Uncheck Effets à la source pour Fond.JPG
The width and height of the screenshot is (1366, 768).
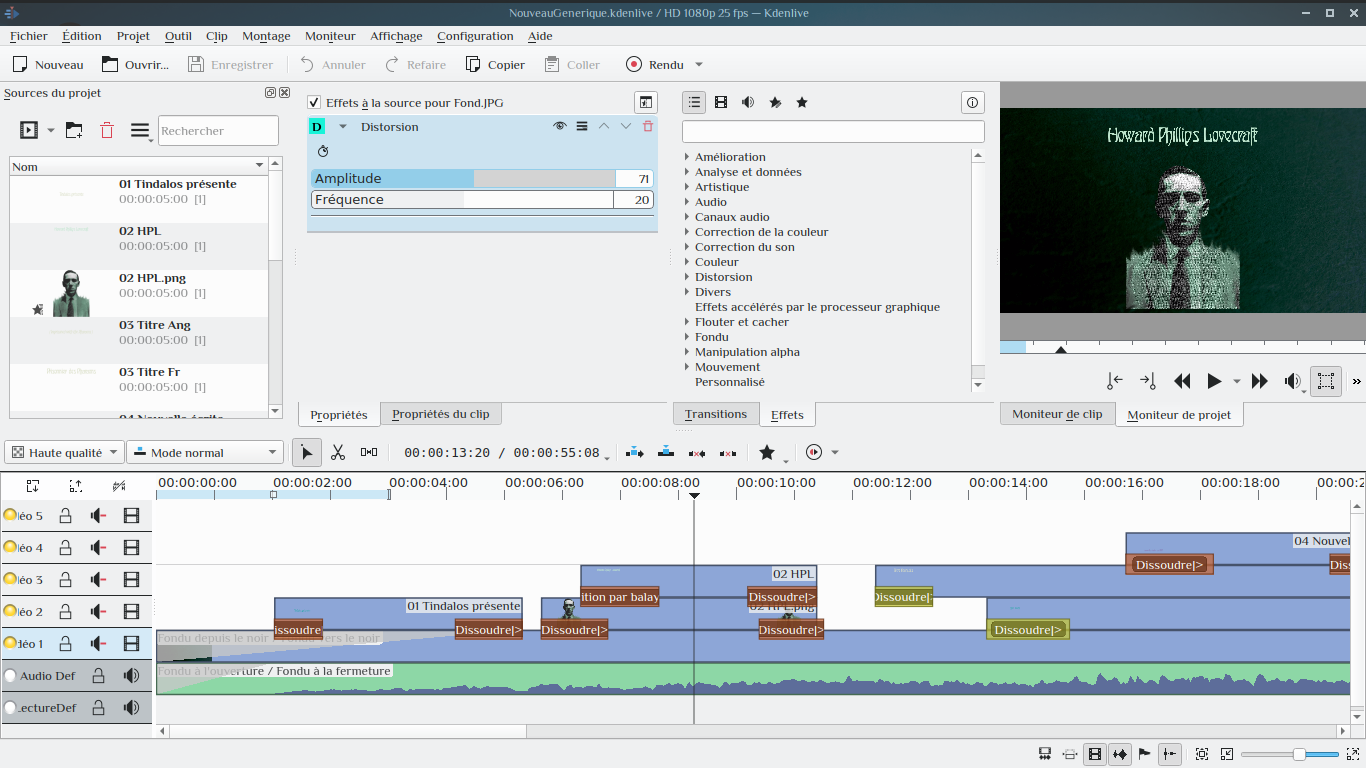(x=314, y=102)
